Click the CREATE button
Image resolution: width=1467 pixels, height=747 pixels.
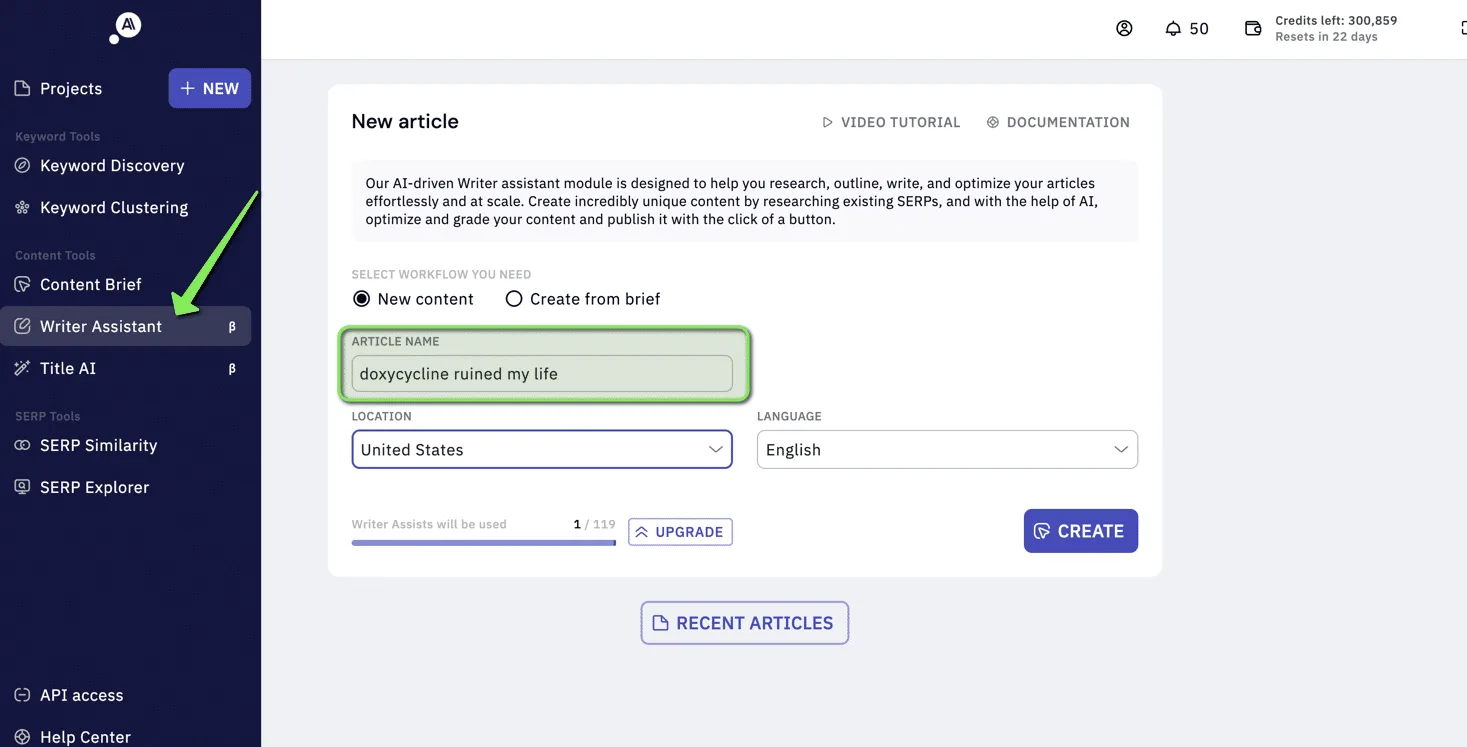1081,531
